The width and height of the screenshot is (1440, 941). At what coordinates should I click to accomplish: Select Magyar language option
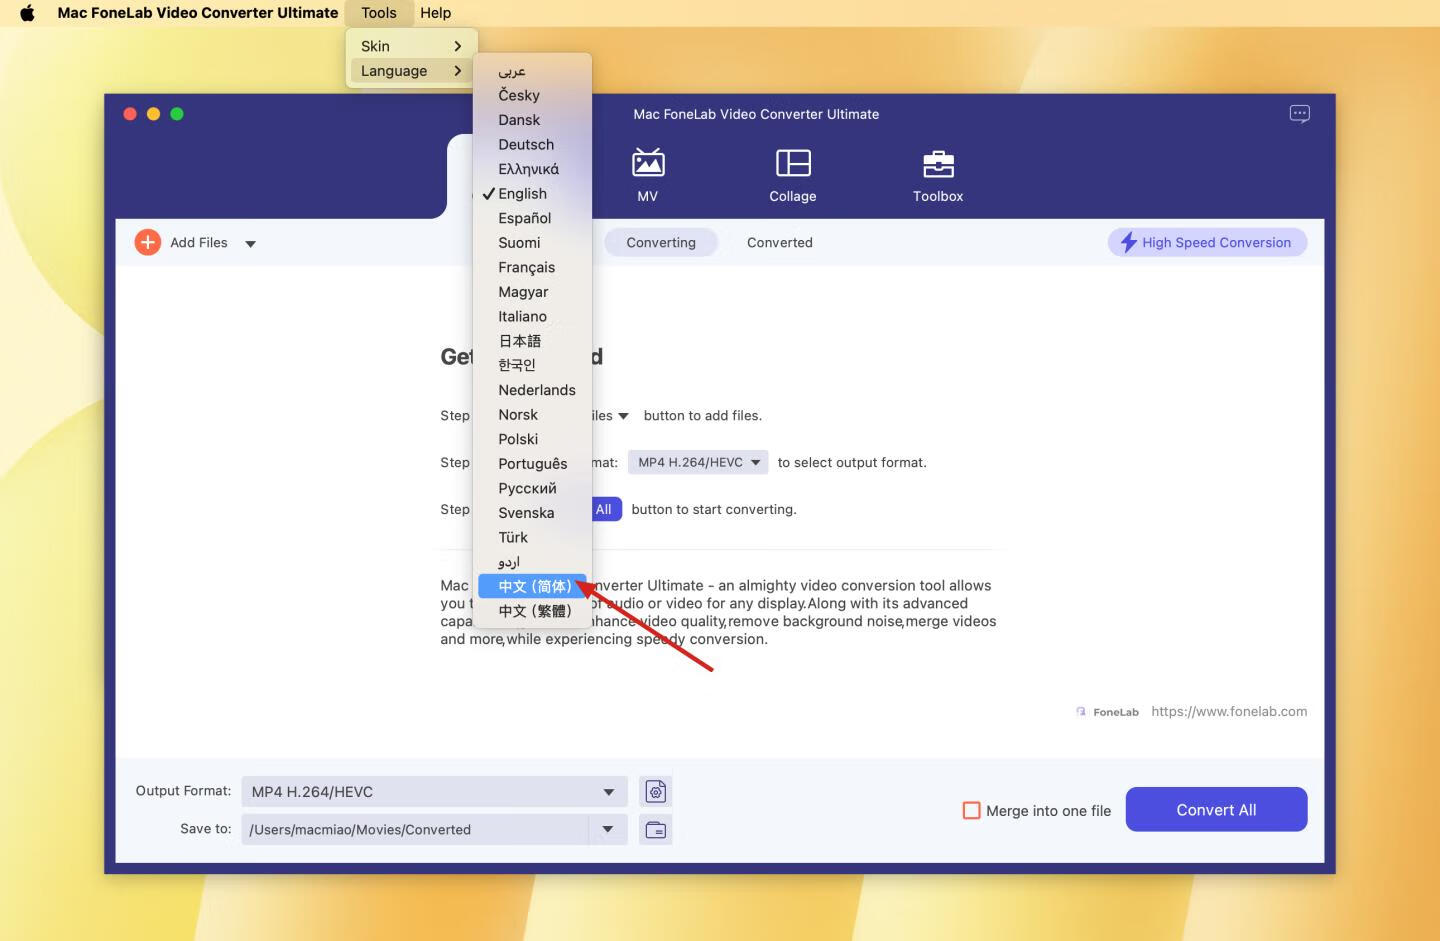(x=532, y=292)
